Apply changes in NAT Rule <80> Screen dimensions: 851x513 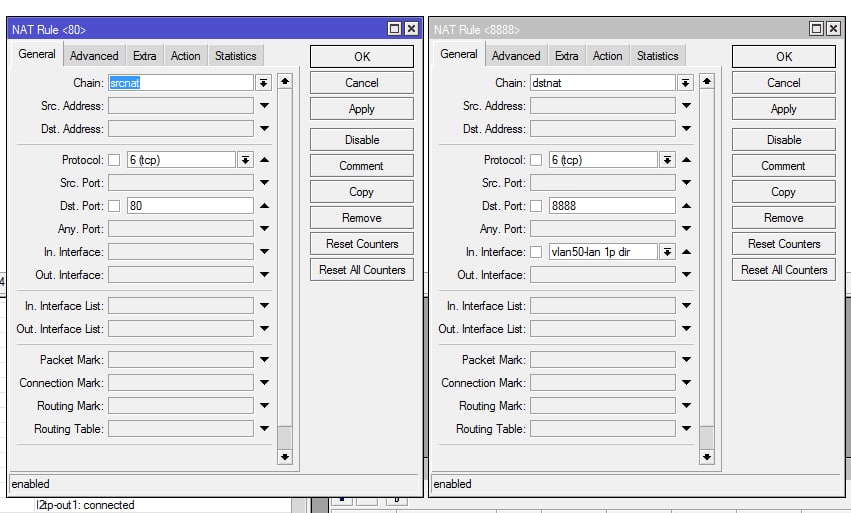pyautogui.click(x=362, y=109)
